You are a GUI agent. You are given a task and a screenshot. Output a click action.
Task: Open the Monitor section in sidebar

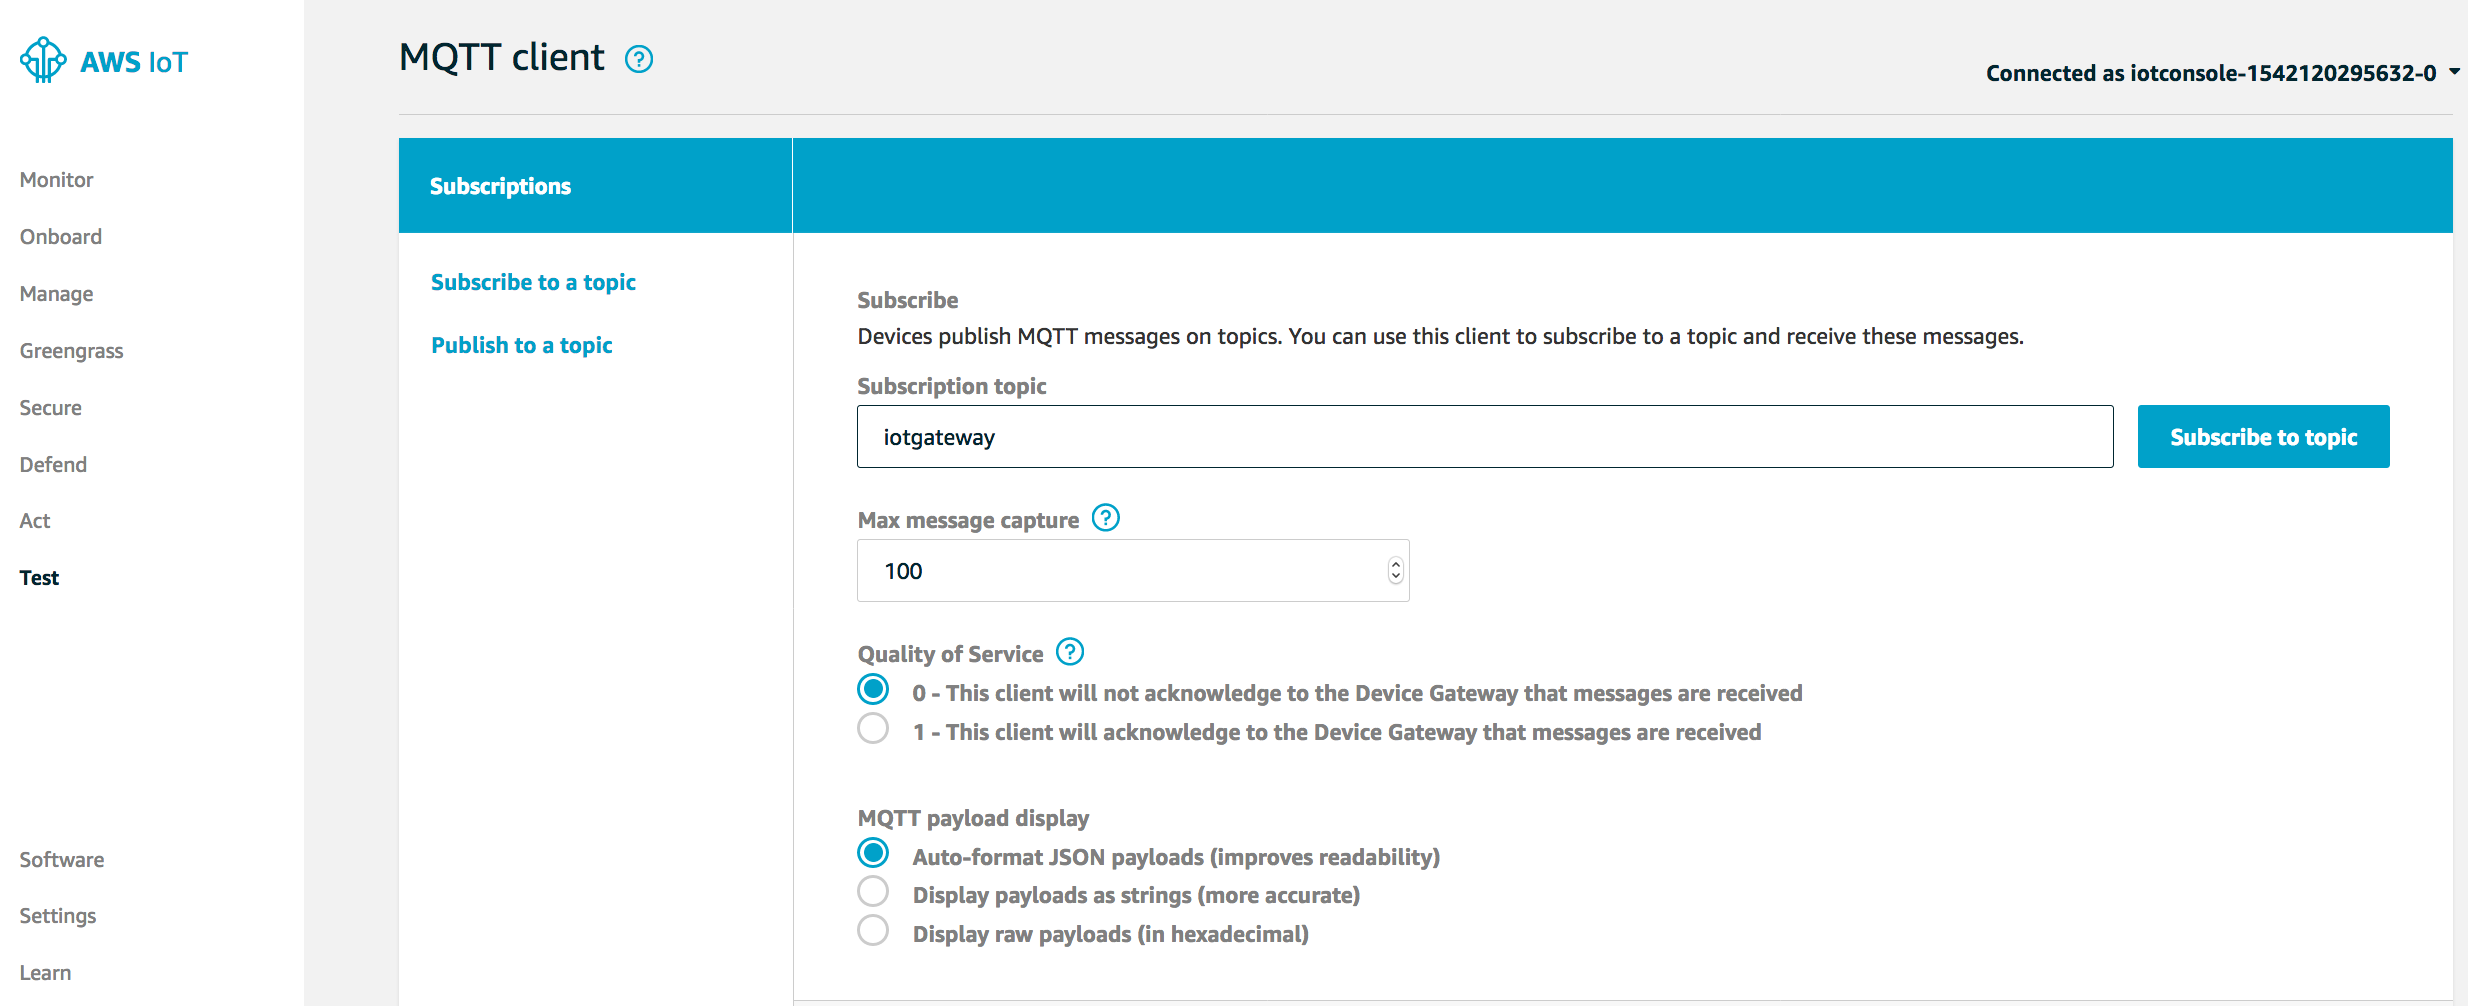56,180
